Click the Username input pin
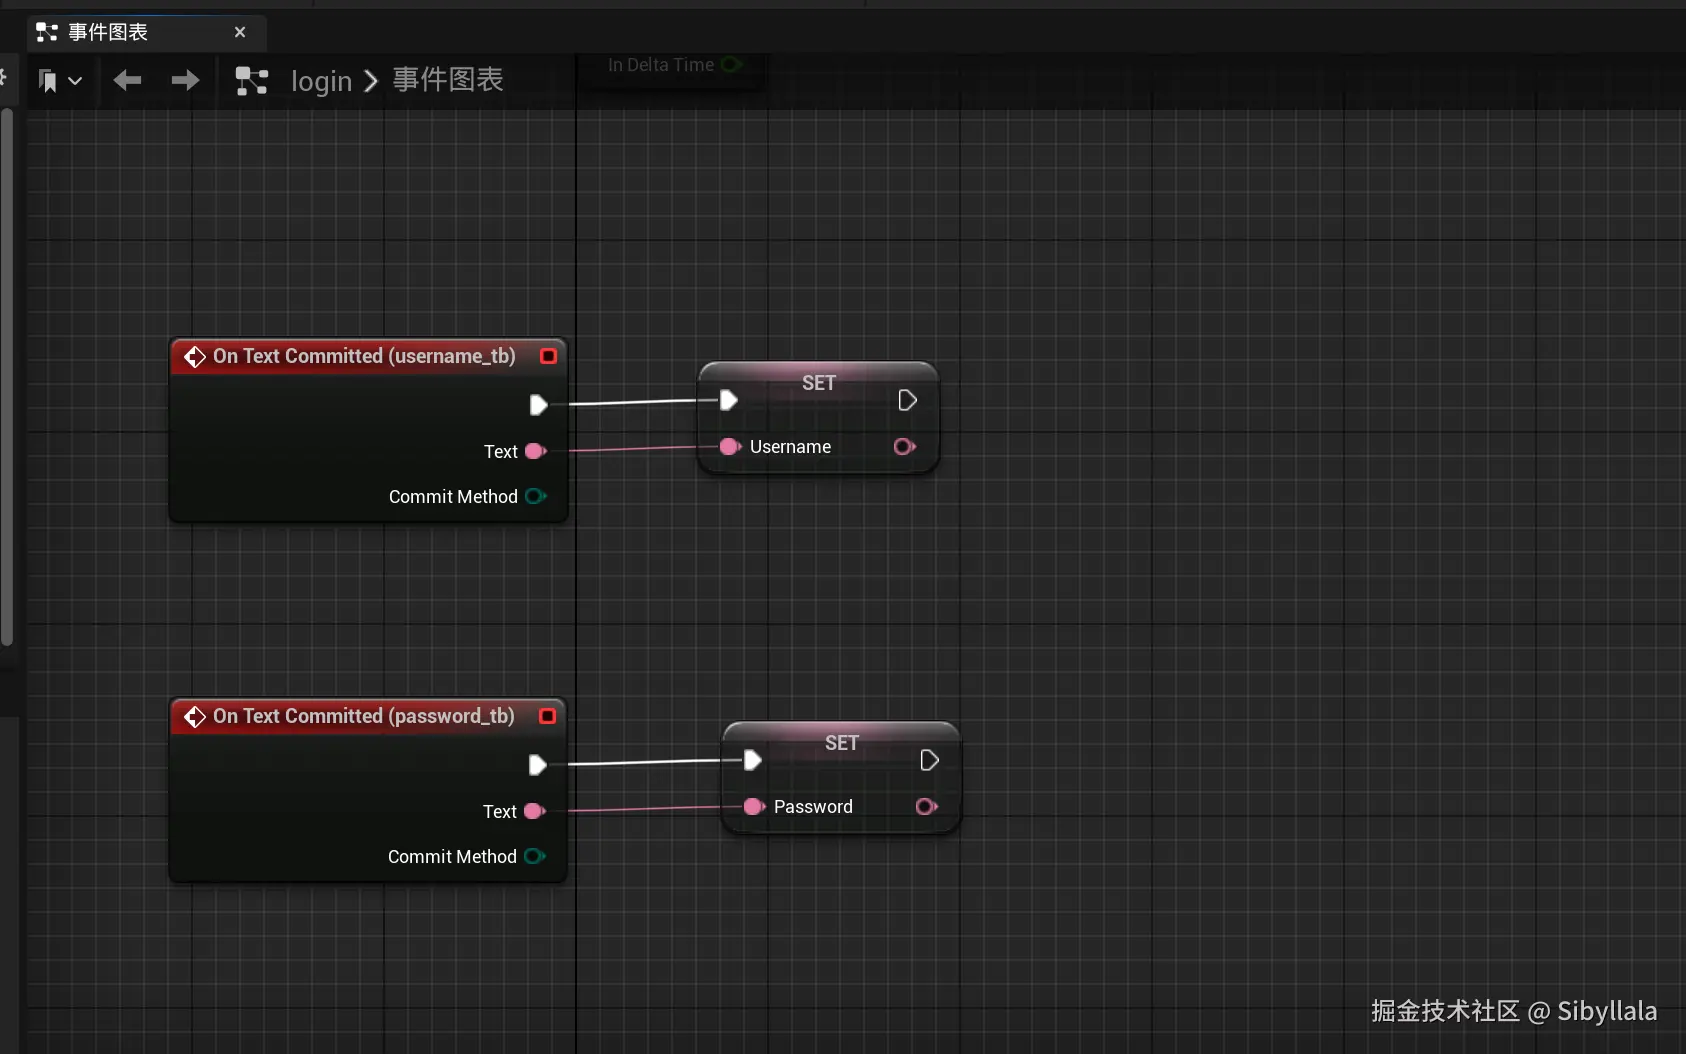Screen dimensions: 1686x1054 pyautogui.click(x=731, y=446)
